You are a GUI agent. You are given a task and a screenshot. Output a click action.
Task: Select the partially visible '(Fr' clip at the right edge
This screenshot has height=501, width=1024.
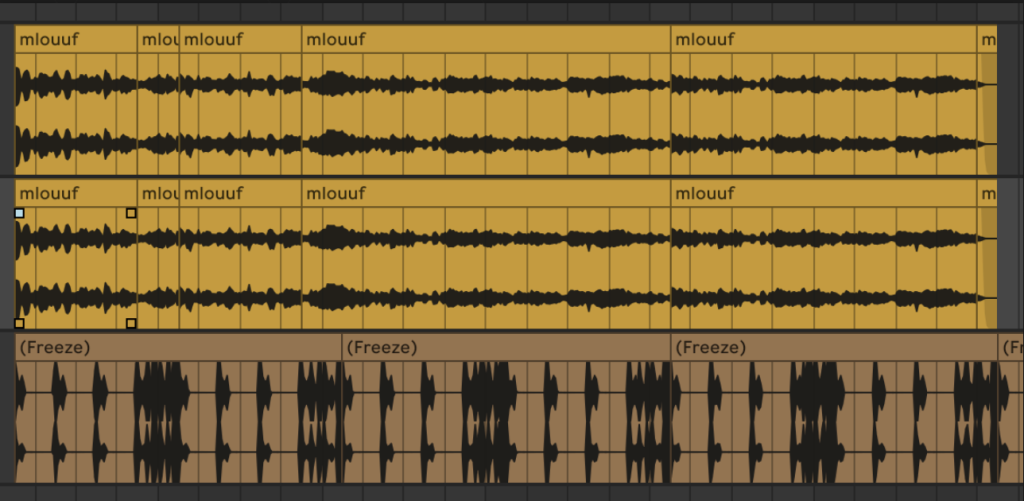click(1011, 348)
